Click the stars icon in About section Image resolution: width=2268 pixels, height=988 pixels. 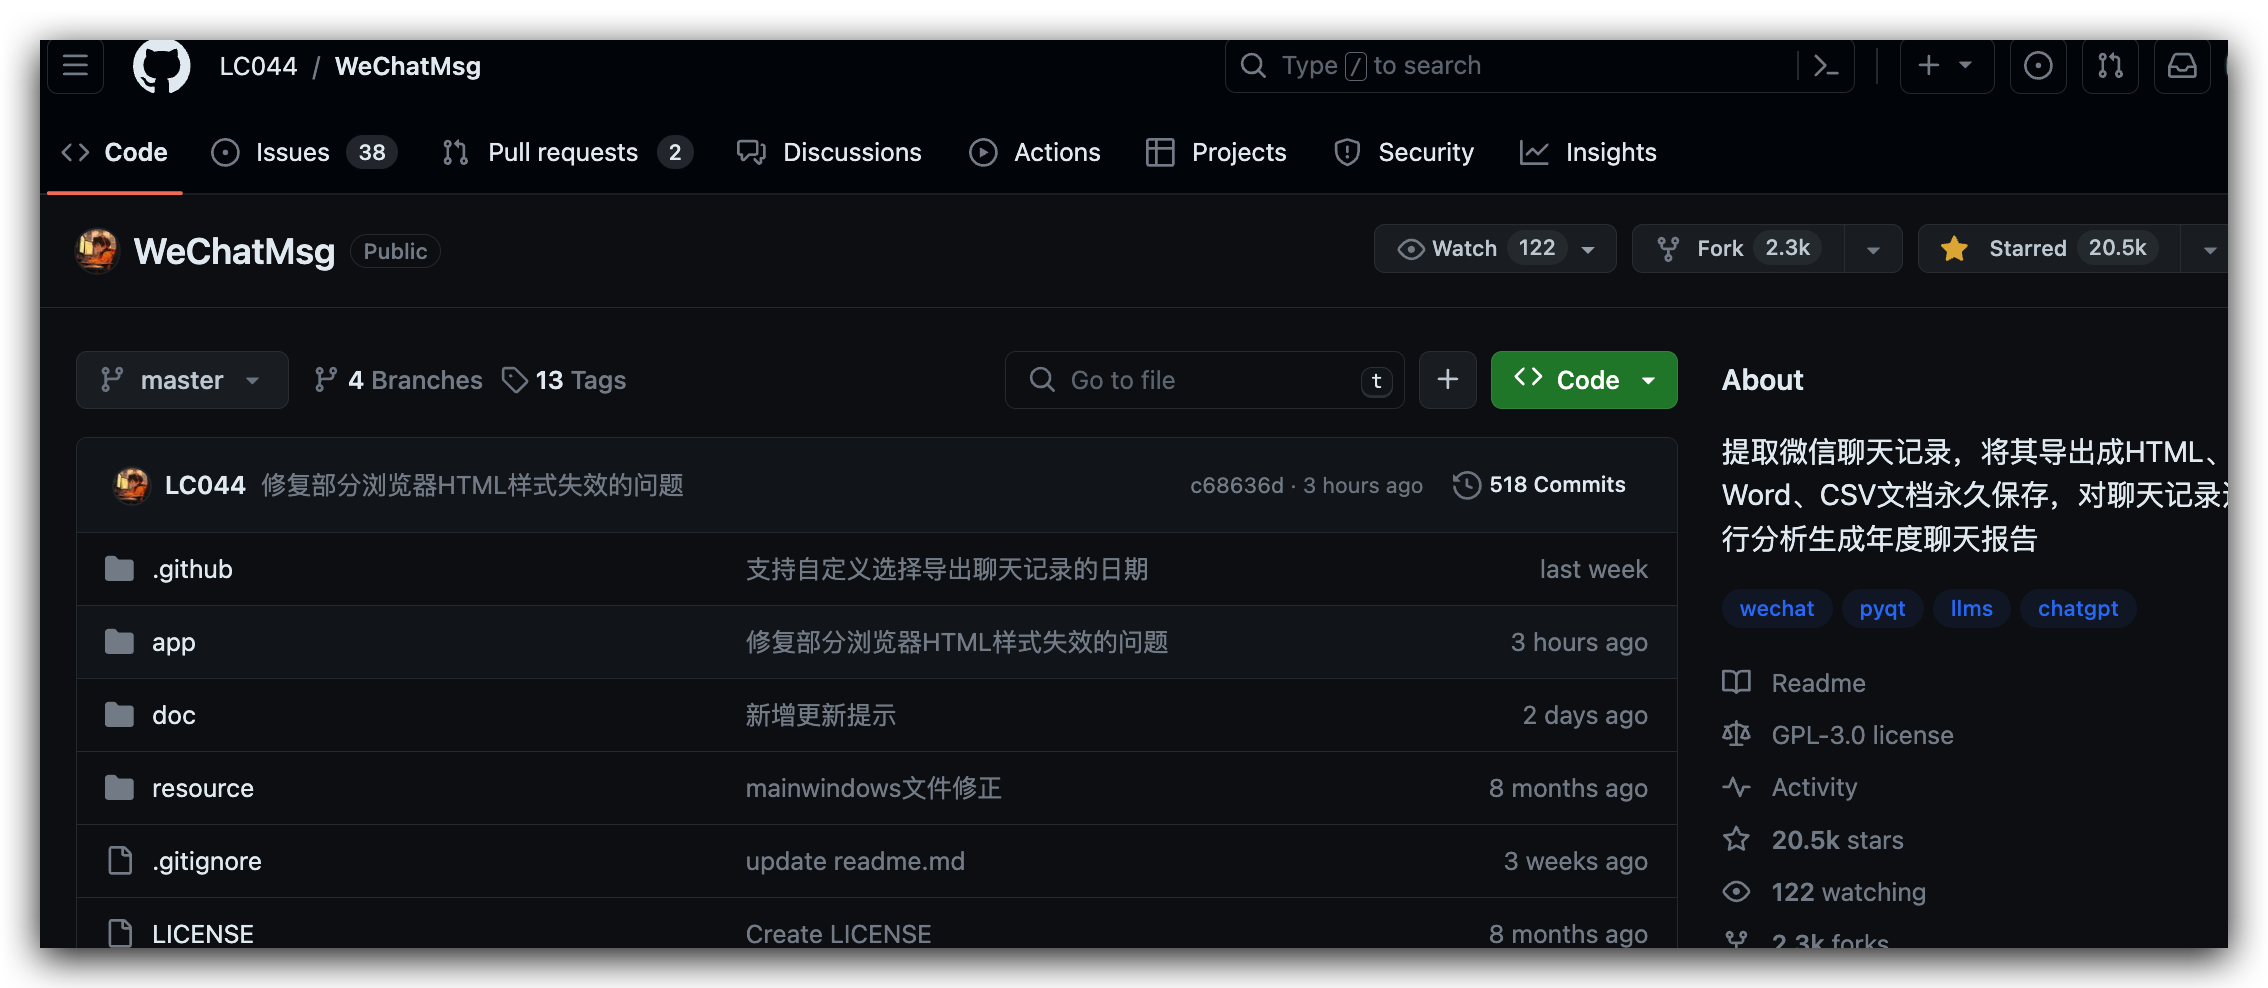tap(1737, 840)
